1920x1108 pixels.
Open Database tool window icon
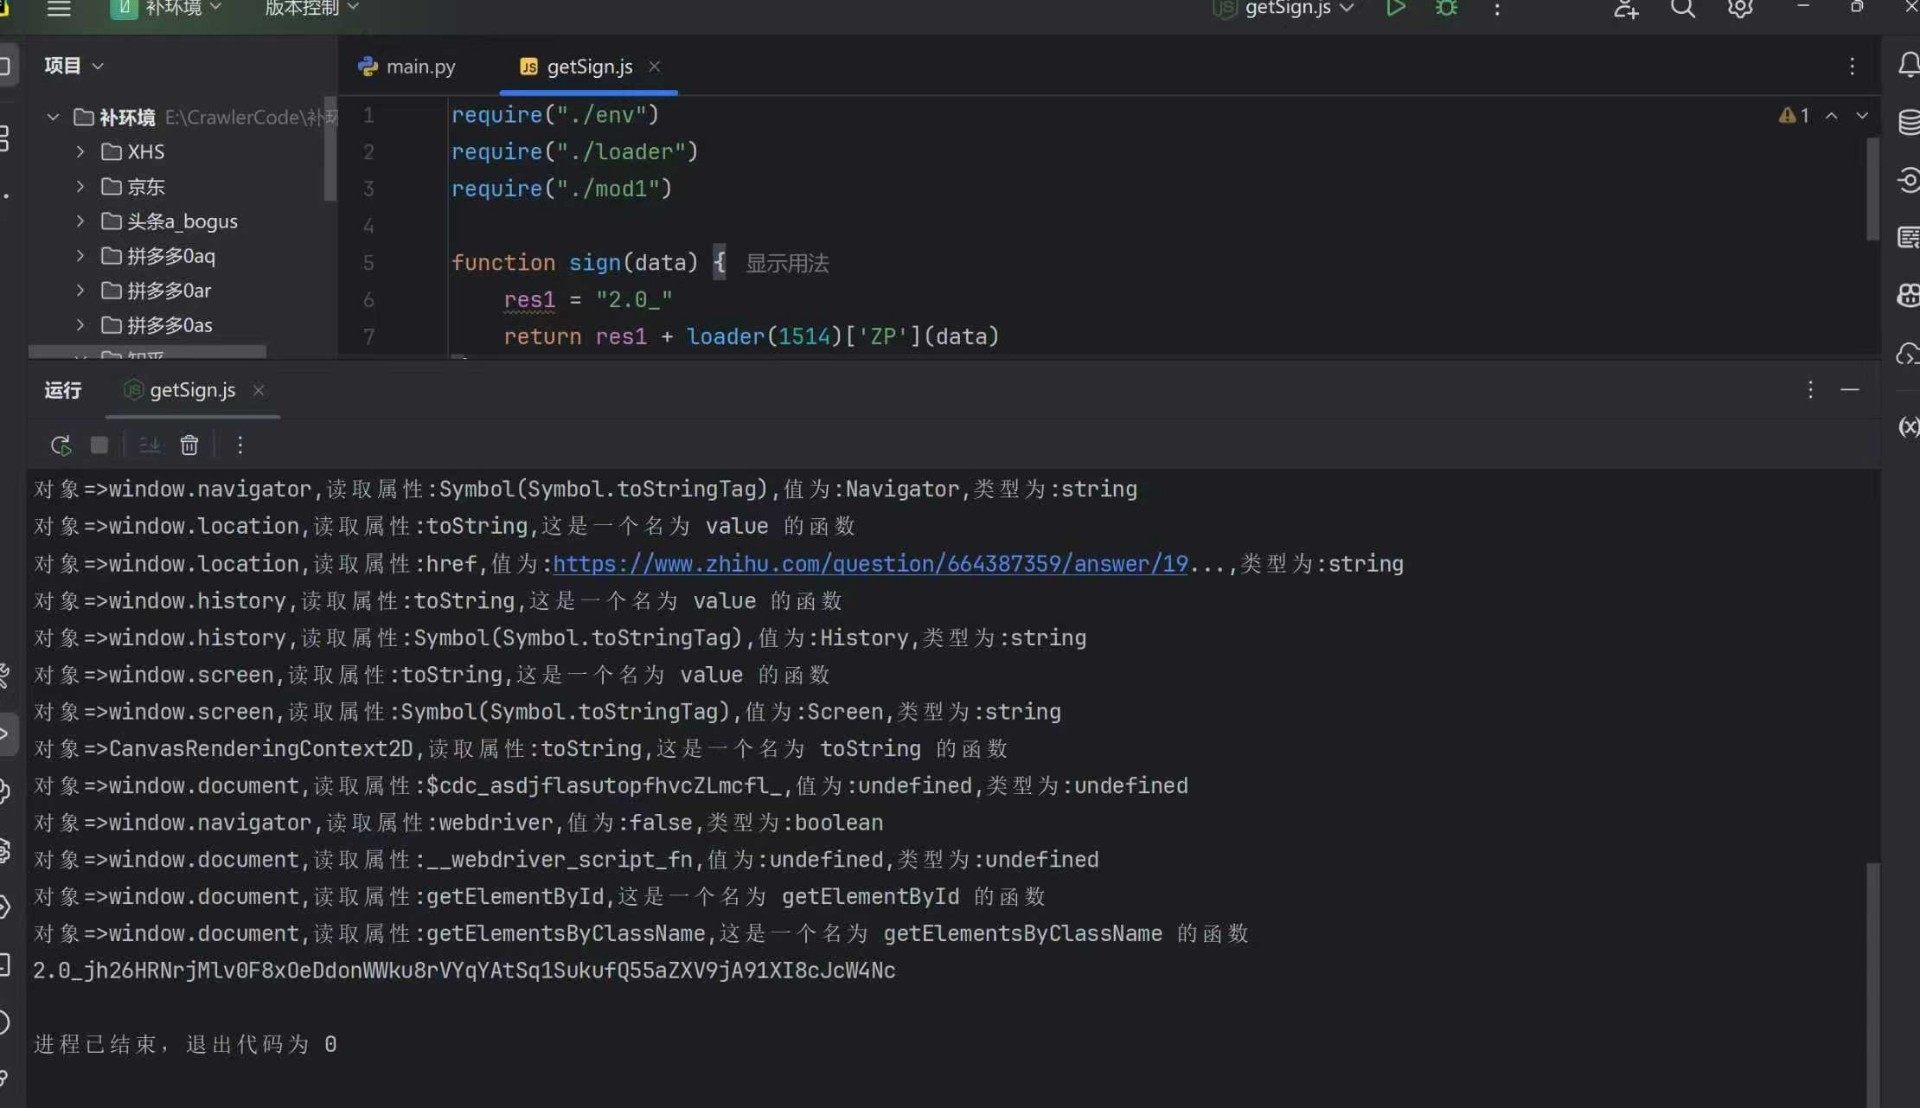click(1908, 122)
